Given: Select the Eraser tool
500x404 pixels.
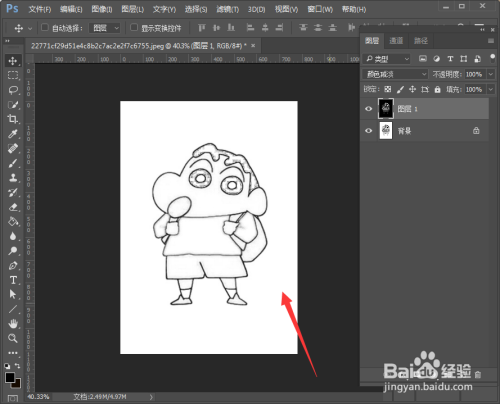Looking at the screenshot, I should pos(13,207).
